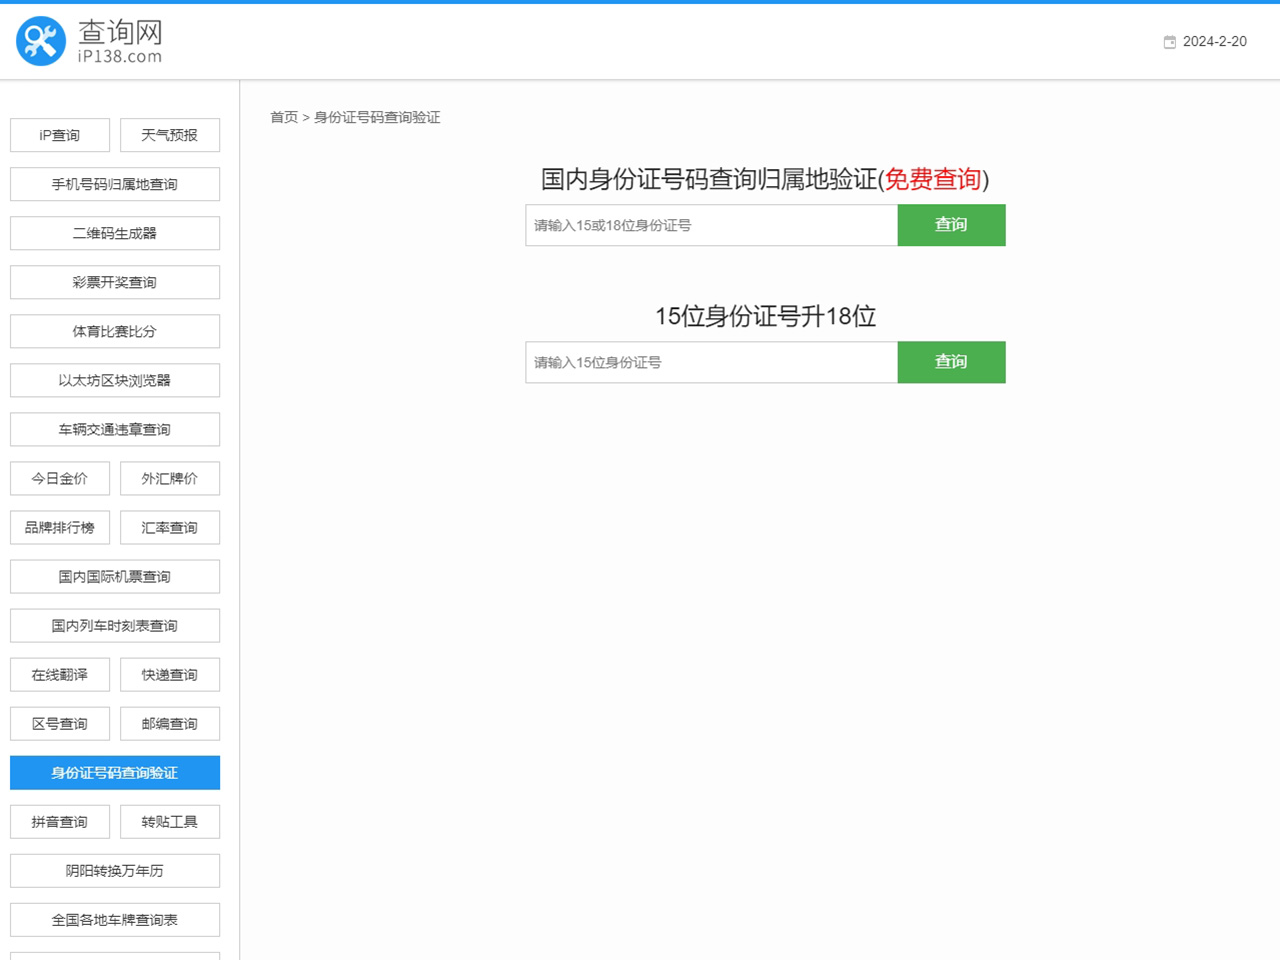Select 彩票开奖查询 in the sidebar
Screen dimensions: 1280x960
115,282
